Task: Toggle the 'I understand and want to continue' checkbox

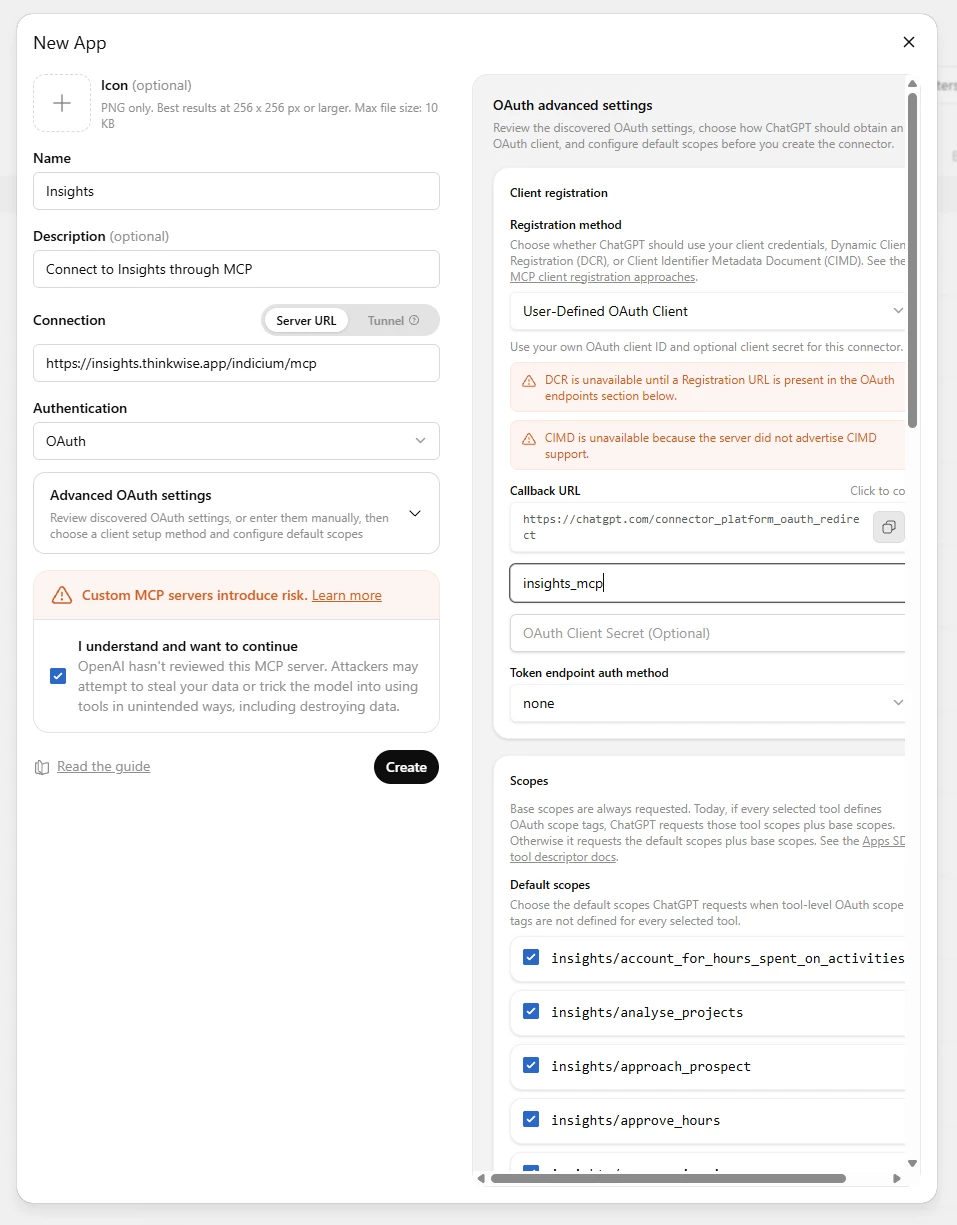Action: pos(58,676)
